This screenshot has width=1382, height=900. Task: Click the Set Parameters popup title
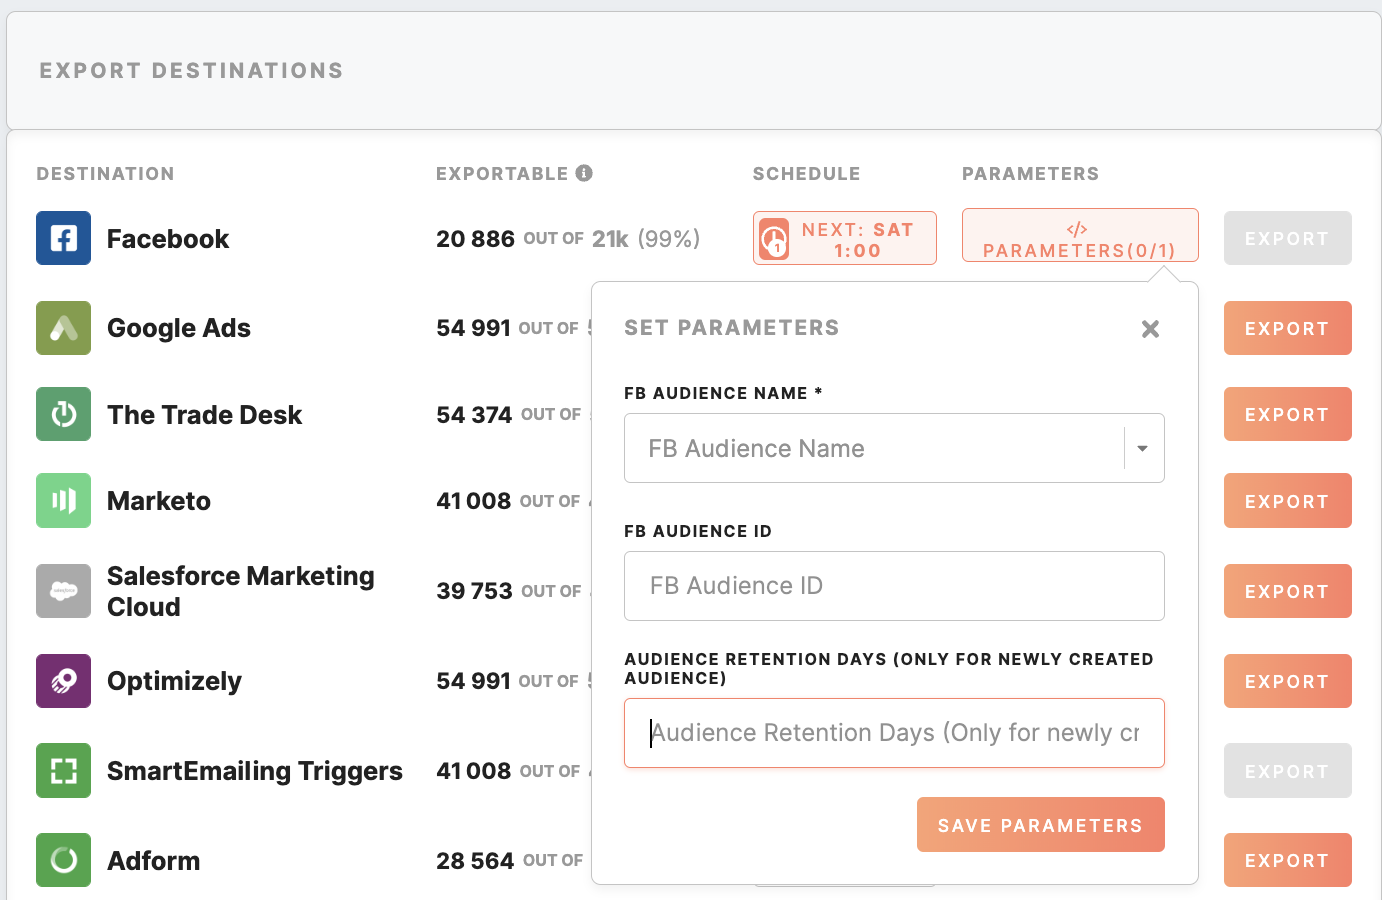(732, 328)
